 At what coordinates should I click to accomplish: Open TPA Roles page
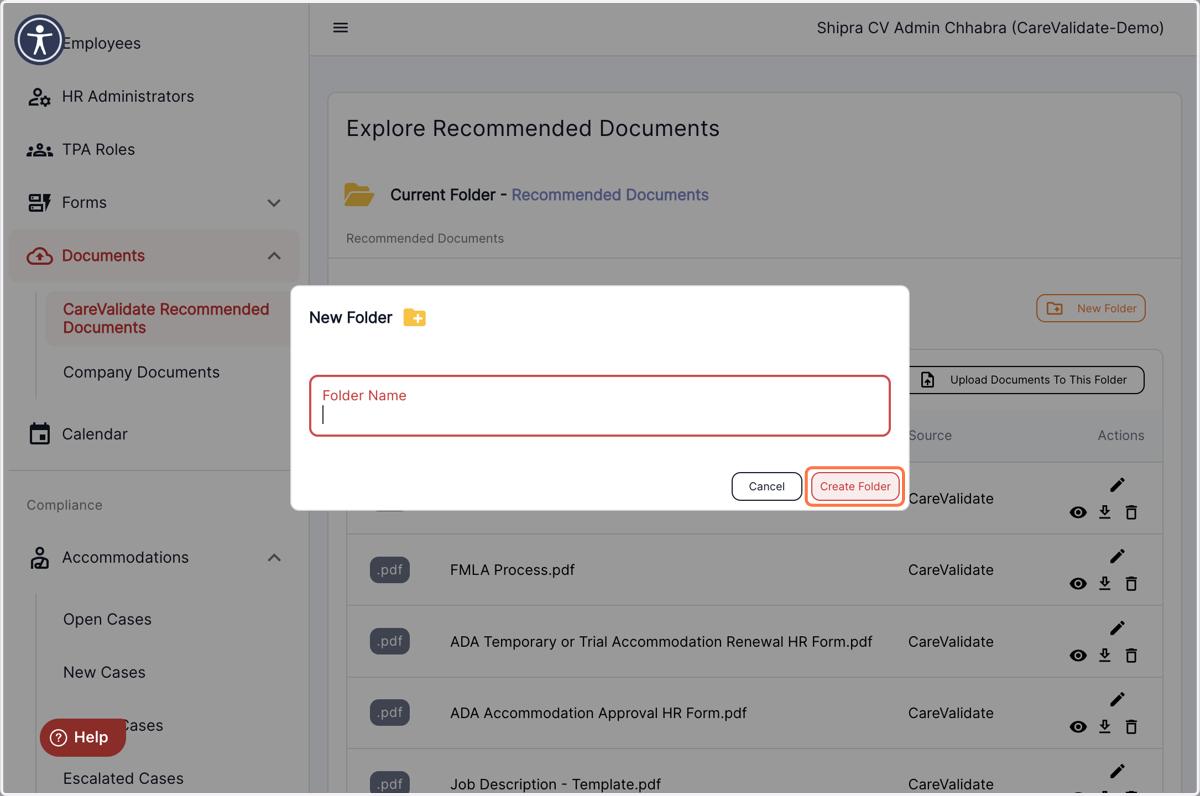click(x=98, y=150)
